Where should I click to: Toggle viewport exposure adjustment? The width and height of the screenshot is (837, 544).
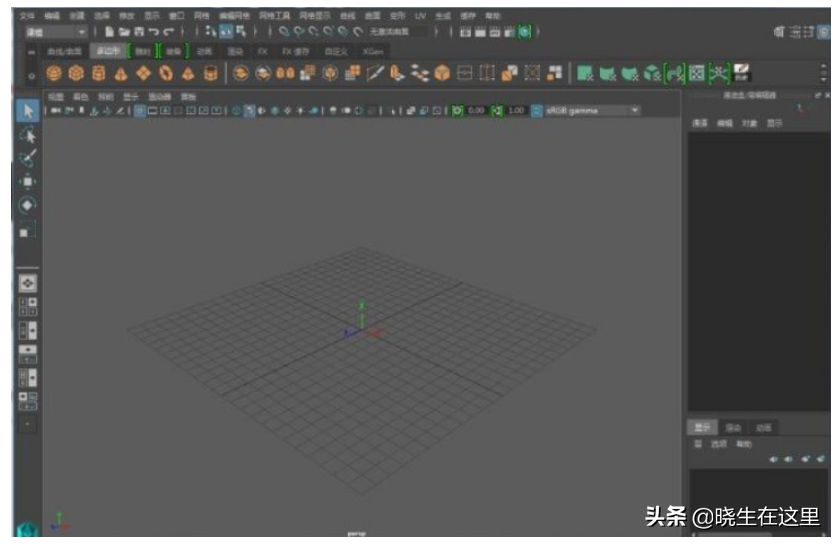point(457,111)
